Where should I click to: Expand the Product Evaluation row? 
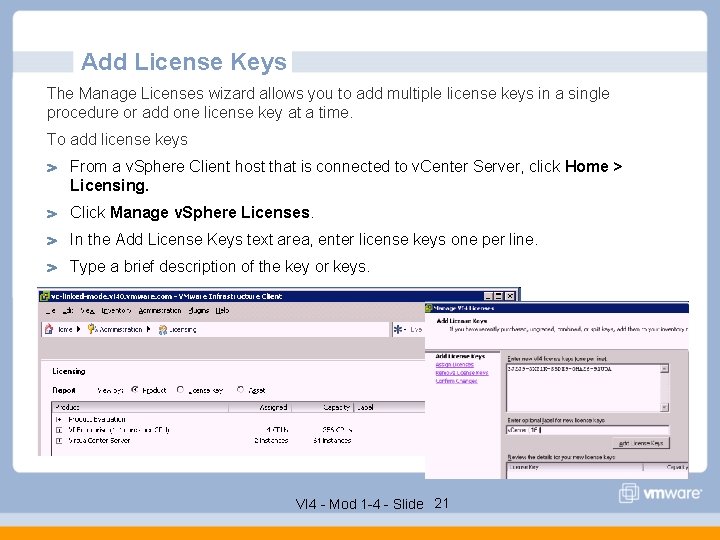[x=58, y=419]
